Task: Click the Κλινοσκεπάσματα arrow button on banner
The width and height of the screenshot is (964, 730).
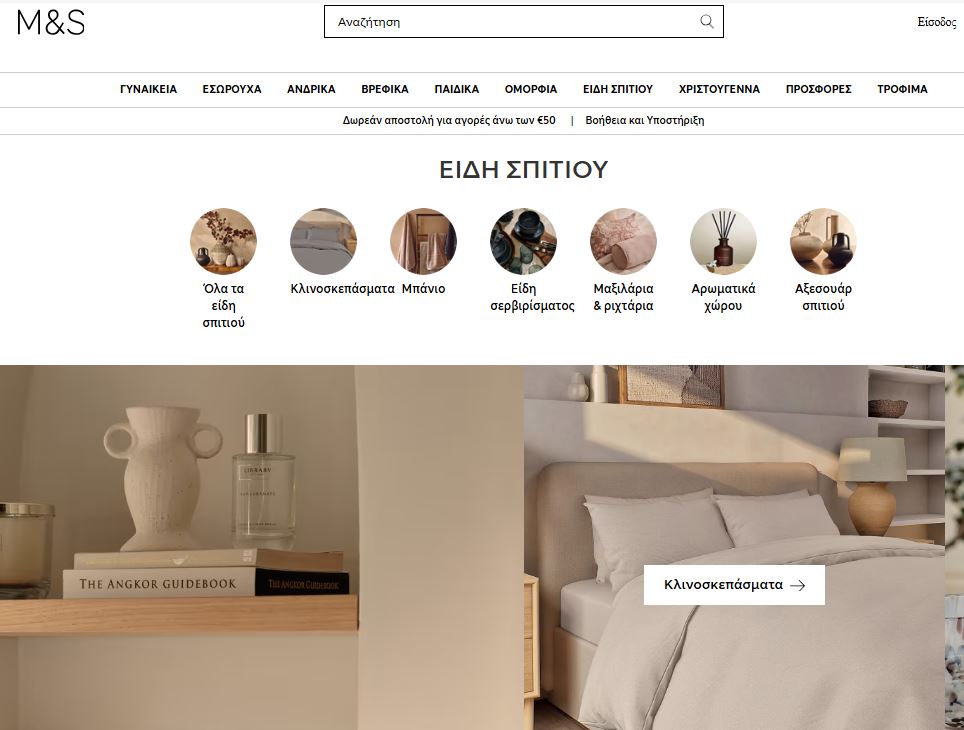Action: (734, 585)
